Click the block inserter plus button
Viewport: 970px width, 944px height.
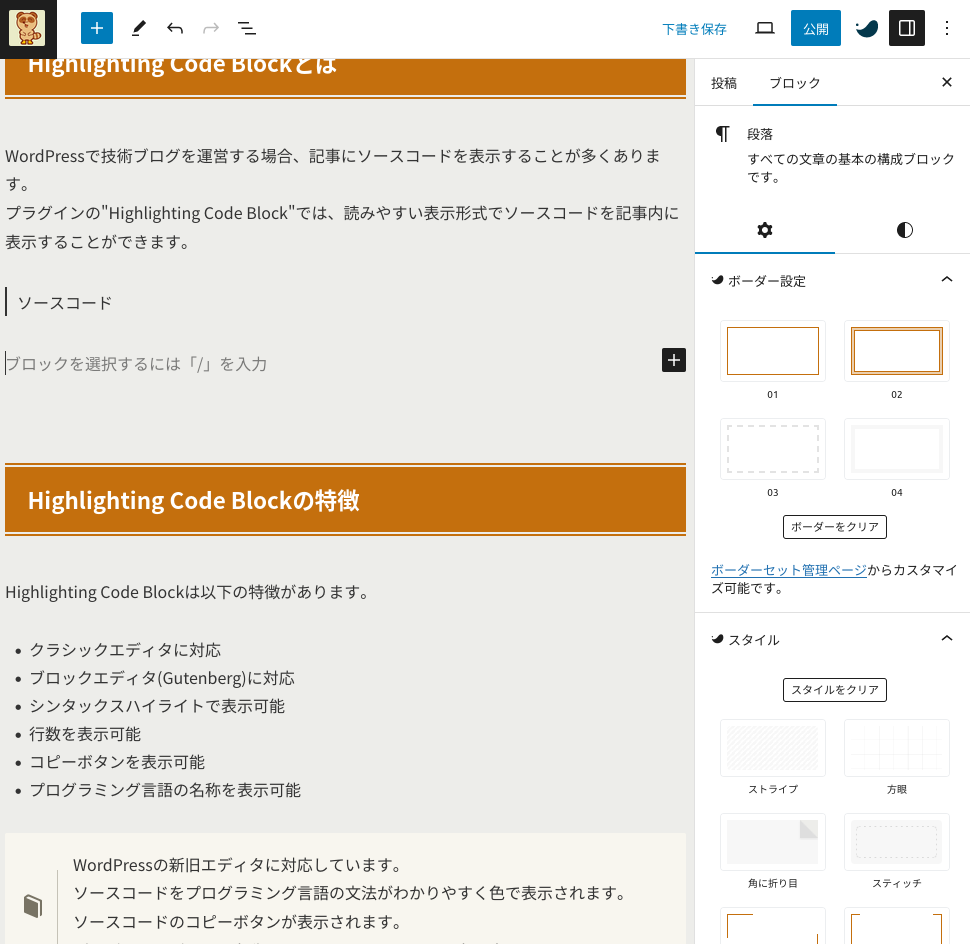[x=97, y=28]
